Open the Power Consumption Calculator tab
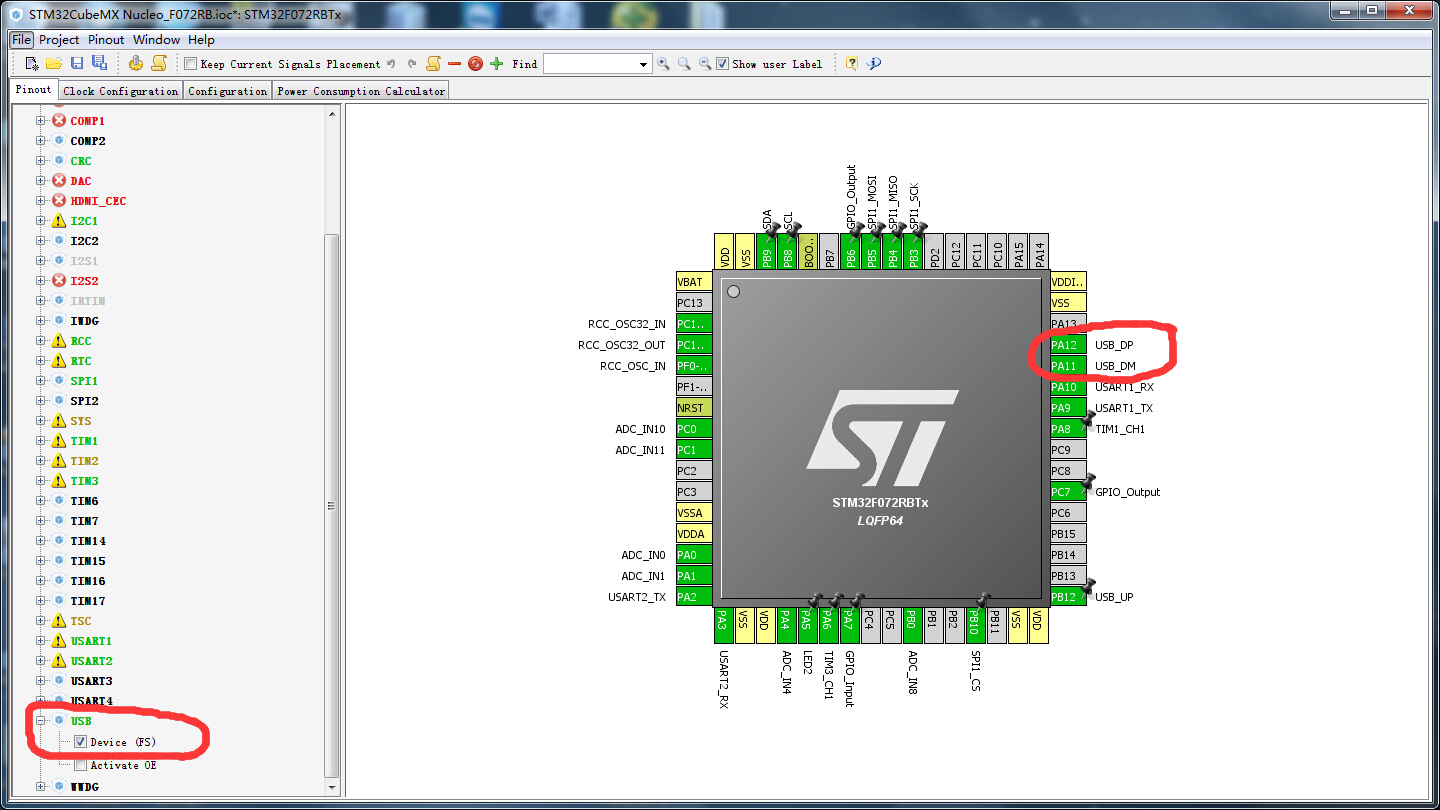Viewport: 1440px width, 810px height. pyautogui.click(x=361, y=91)
